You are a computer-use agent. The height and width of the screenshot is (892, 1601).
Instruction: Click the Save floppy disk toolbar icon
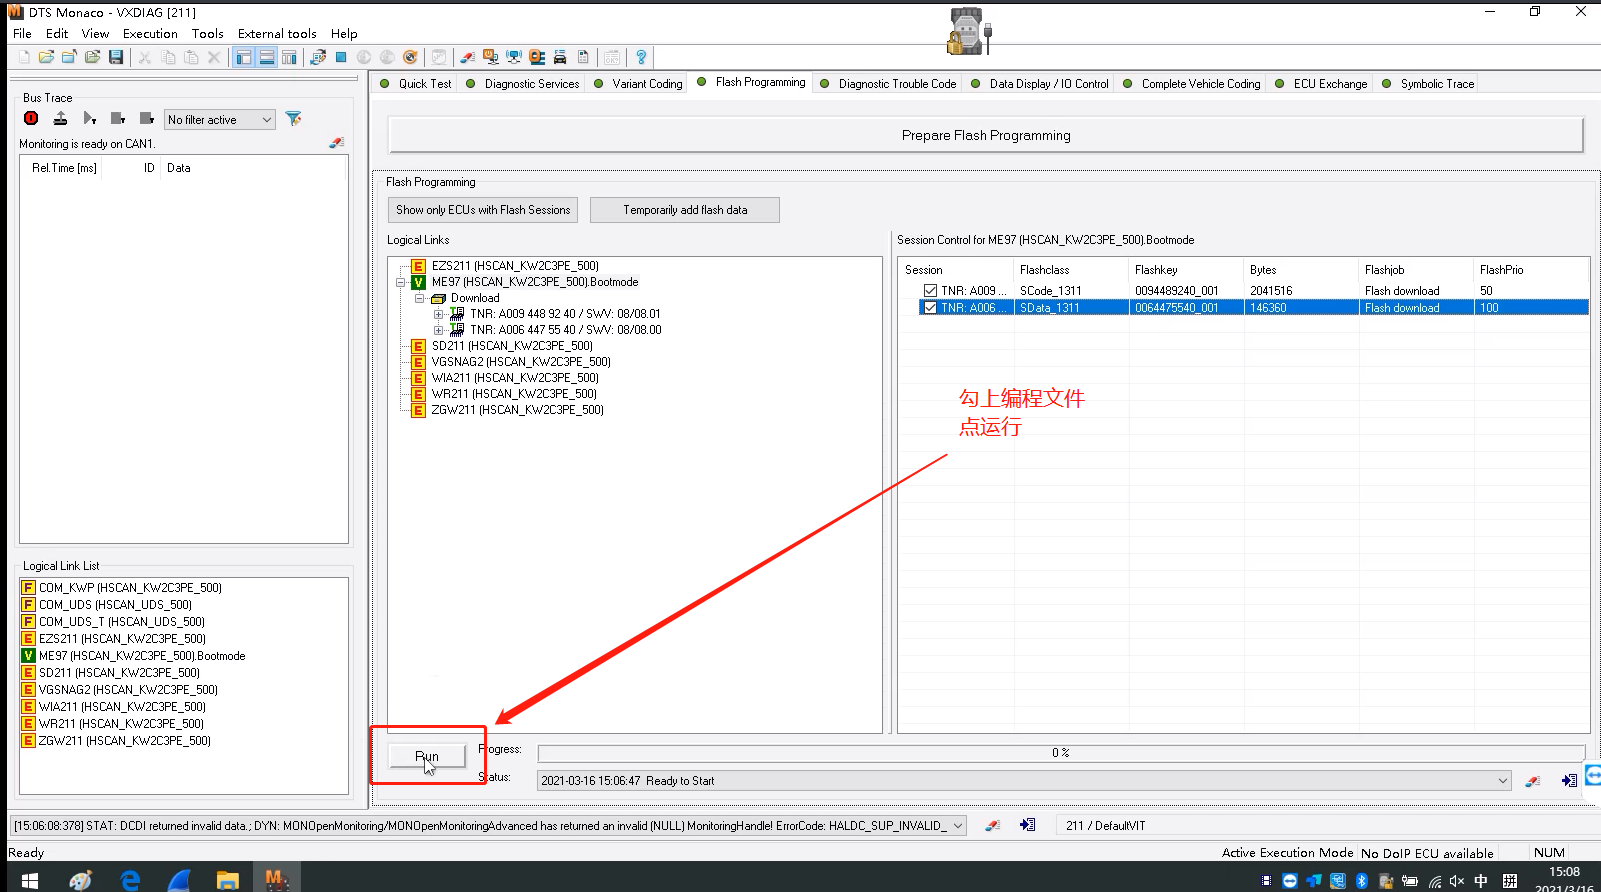point(116,57)
